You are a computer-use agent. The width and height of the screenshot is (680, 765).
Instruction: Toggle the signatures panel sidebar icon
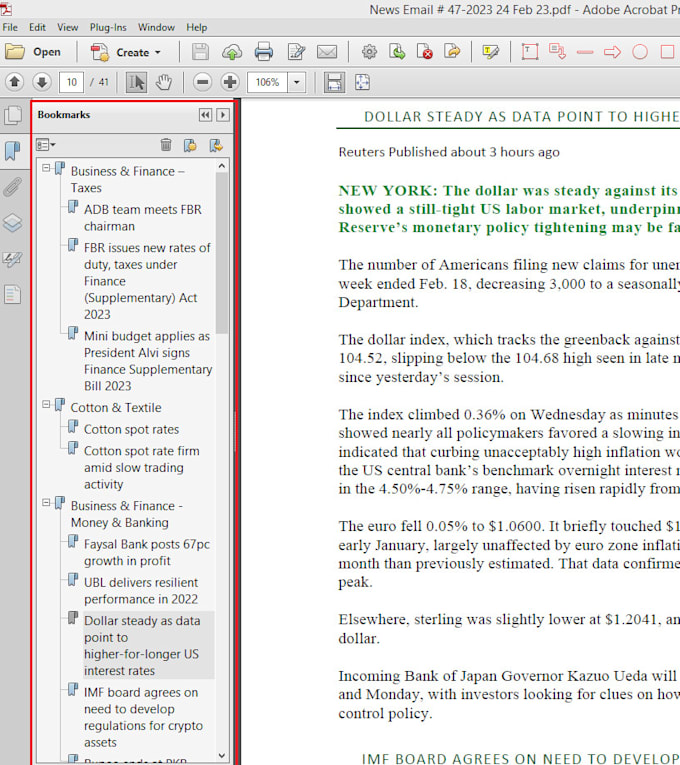[13, 259]
